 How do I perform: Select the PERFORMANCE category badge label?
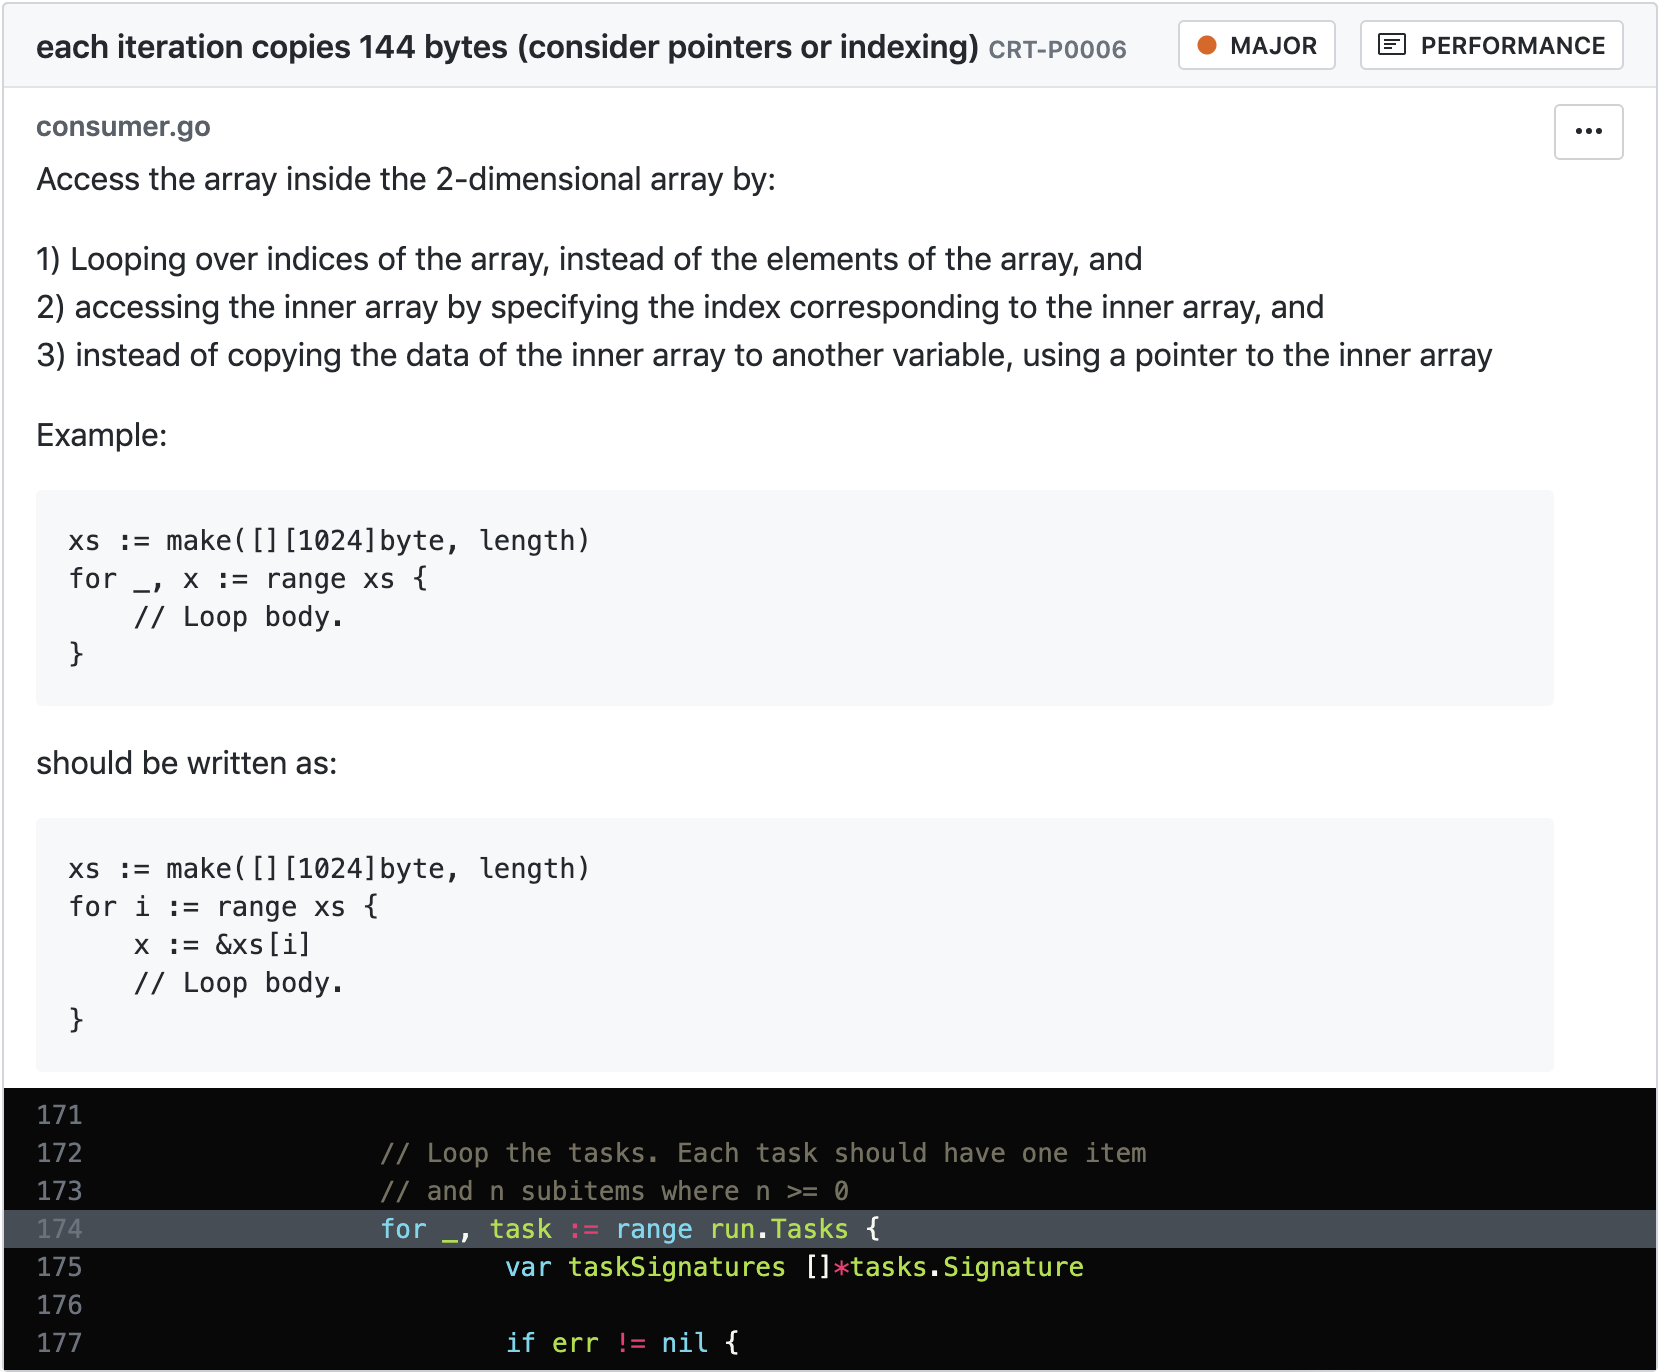[1512, 46]
